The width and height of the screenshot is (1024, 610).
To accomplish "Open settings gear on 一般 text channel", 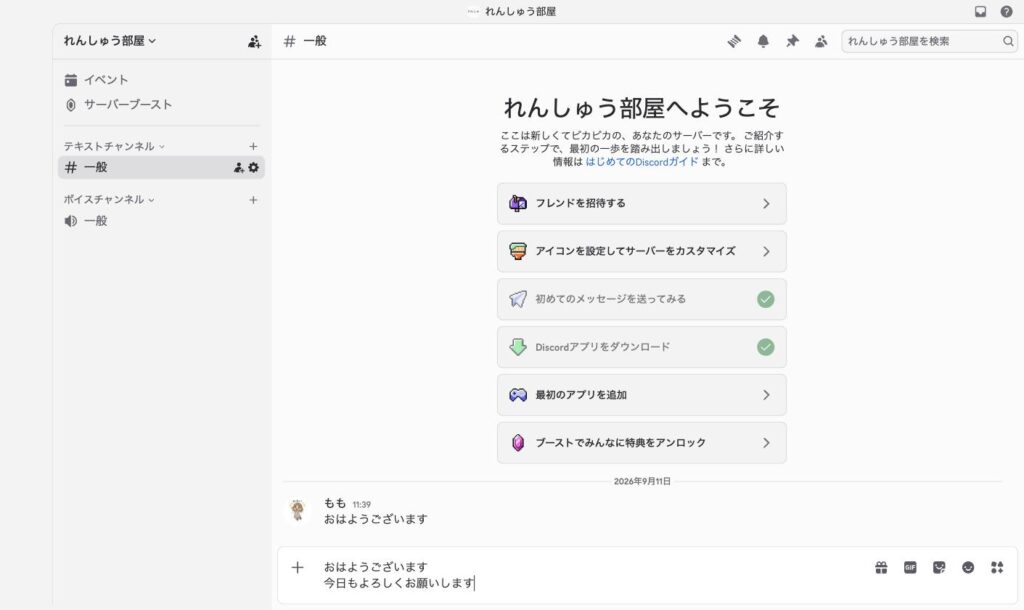I will tap(253, 167).
